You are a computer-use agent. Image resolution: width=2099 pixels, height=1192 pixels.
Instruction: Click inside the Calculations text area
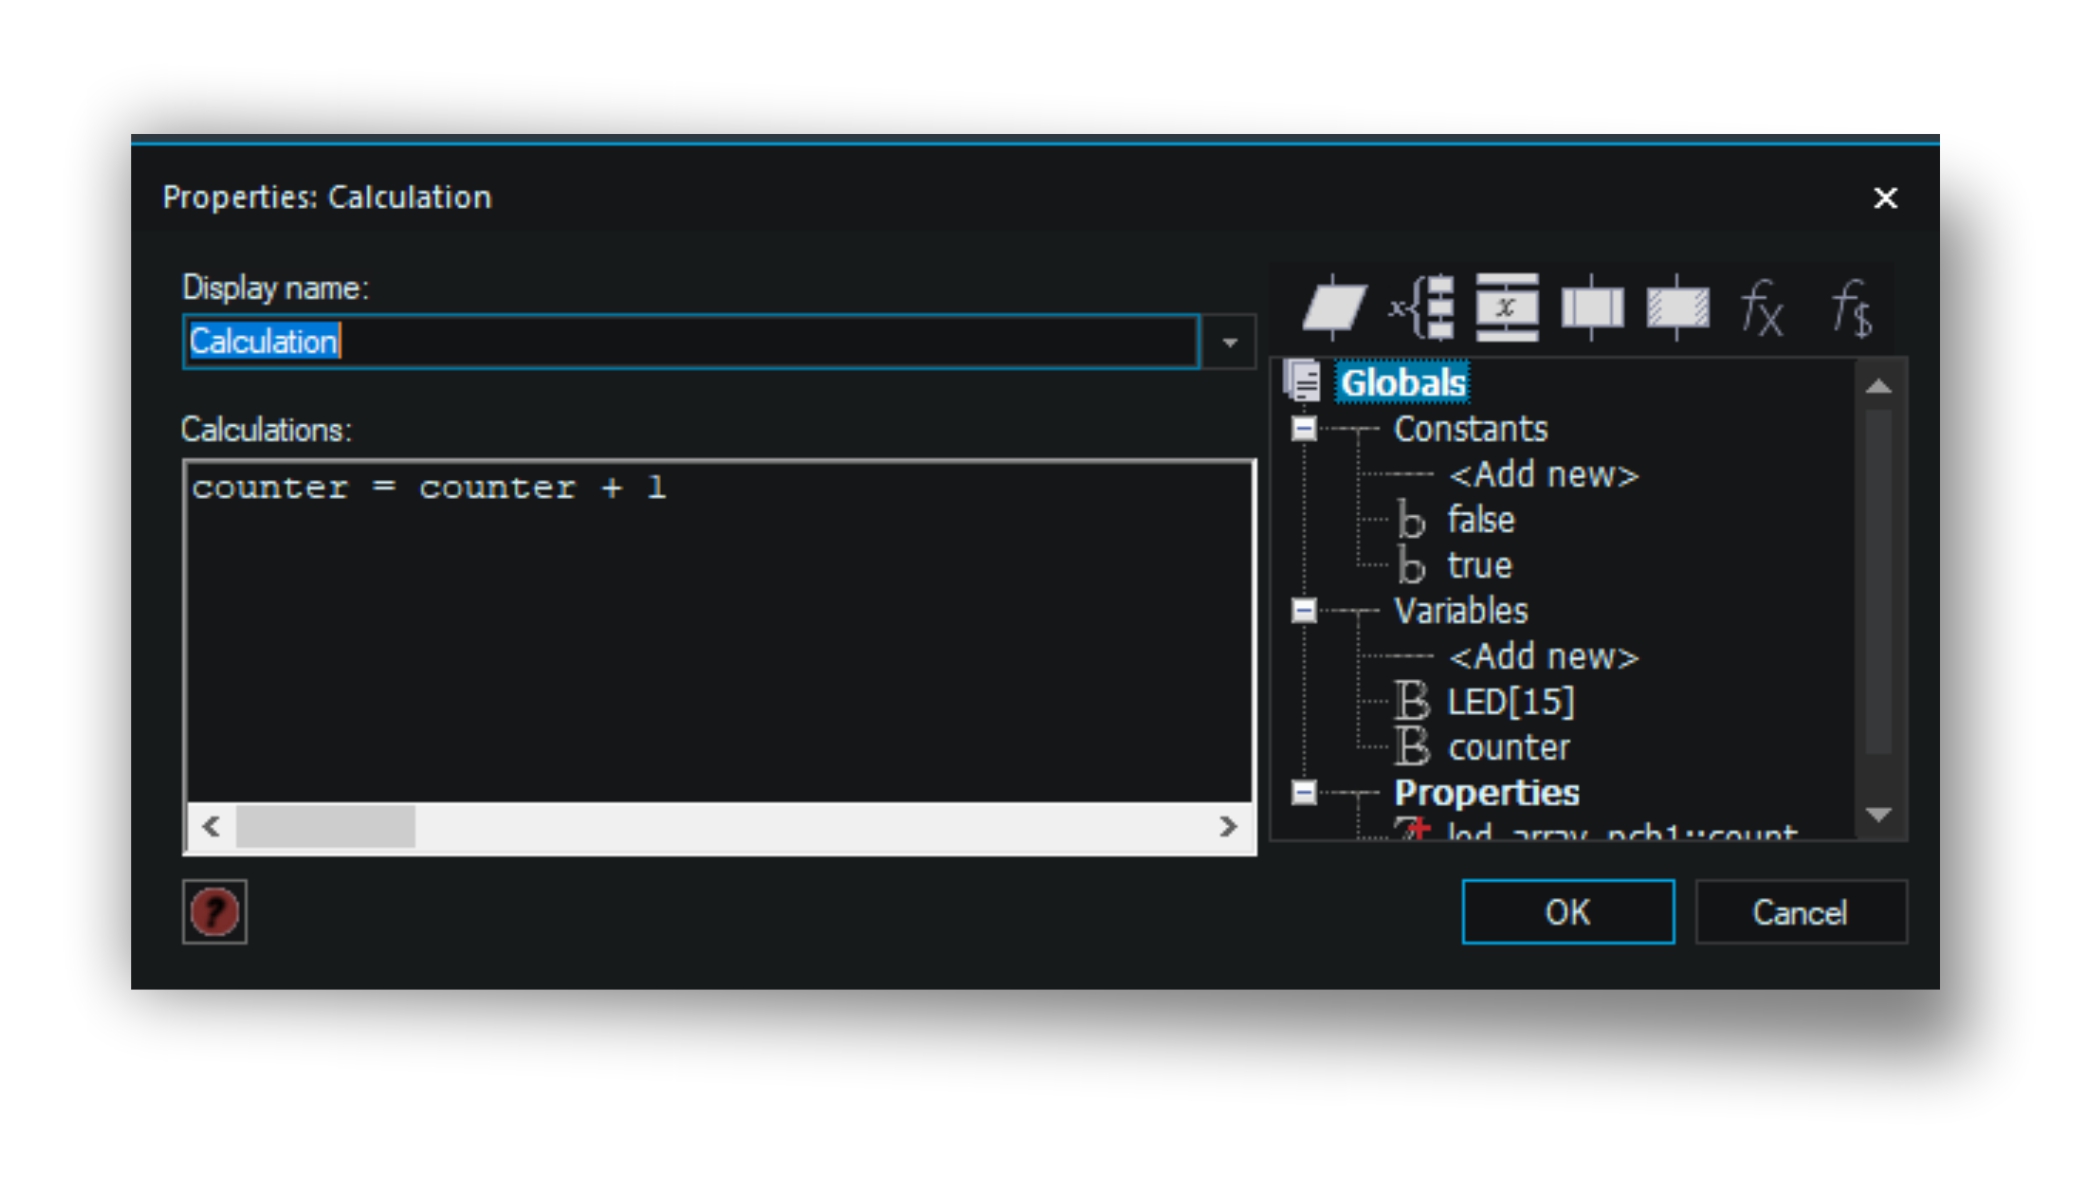coord(719,632)
